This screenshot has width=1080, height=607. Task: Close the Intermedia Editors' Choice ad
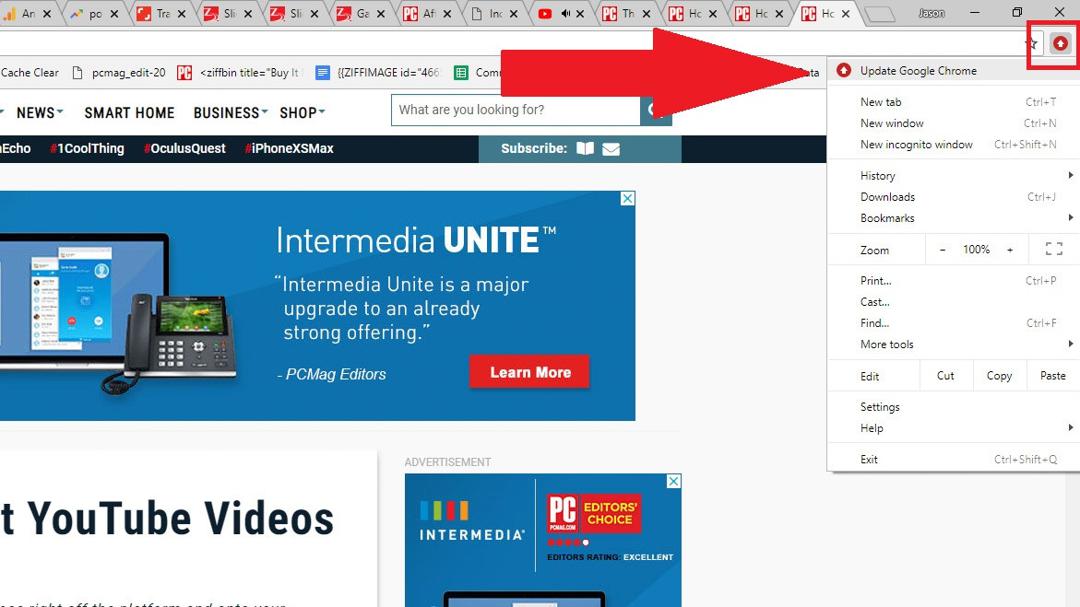pos(674,481)
